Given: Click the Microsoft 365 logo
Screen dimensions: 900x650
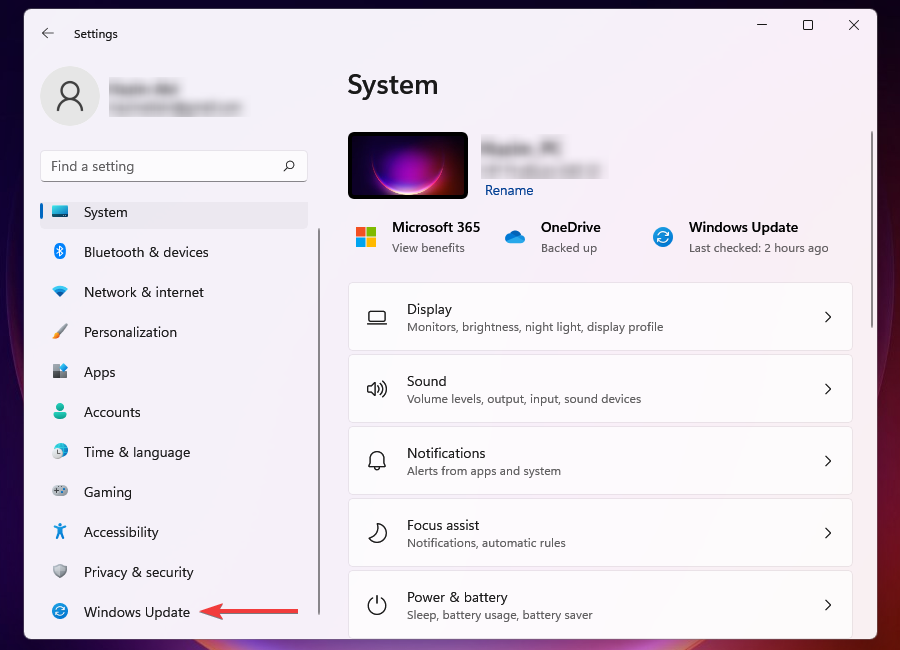Looking at the screenshot, I should coord(366,237).
